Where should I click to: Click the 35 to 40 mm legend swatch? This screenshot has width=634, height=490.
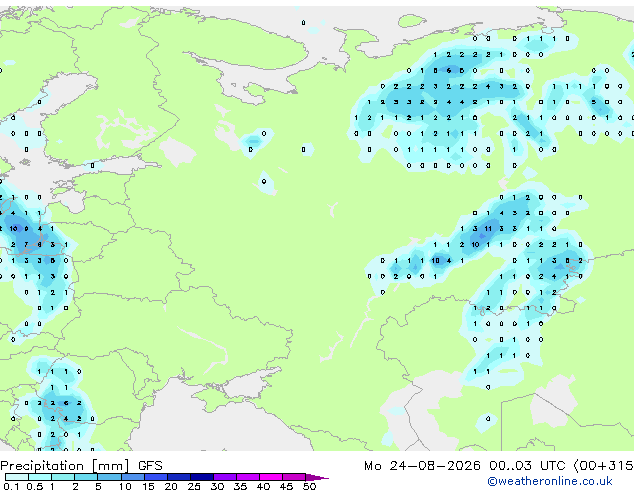tap(248, 477)
